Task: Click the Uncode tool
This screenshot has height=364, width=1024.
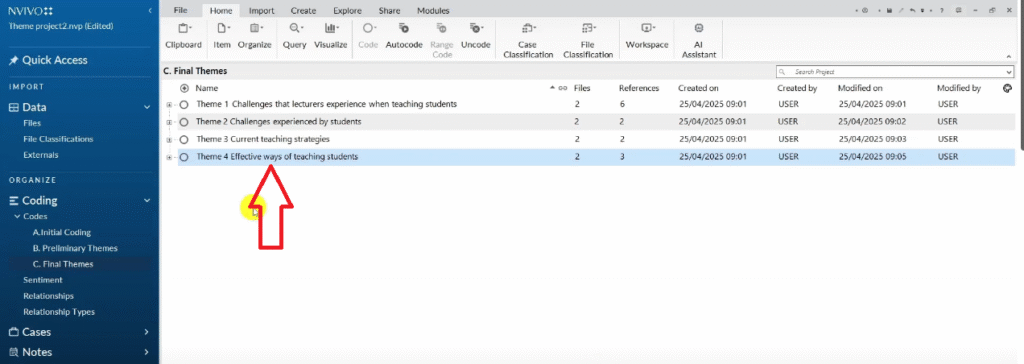Action: (x=475, y=37)
